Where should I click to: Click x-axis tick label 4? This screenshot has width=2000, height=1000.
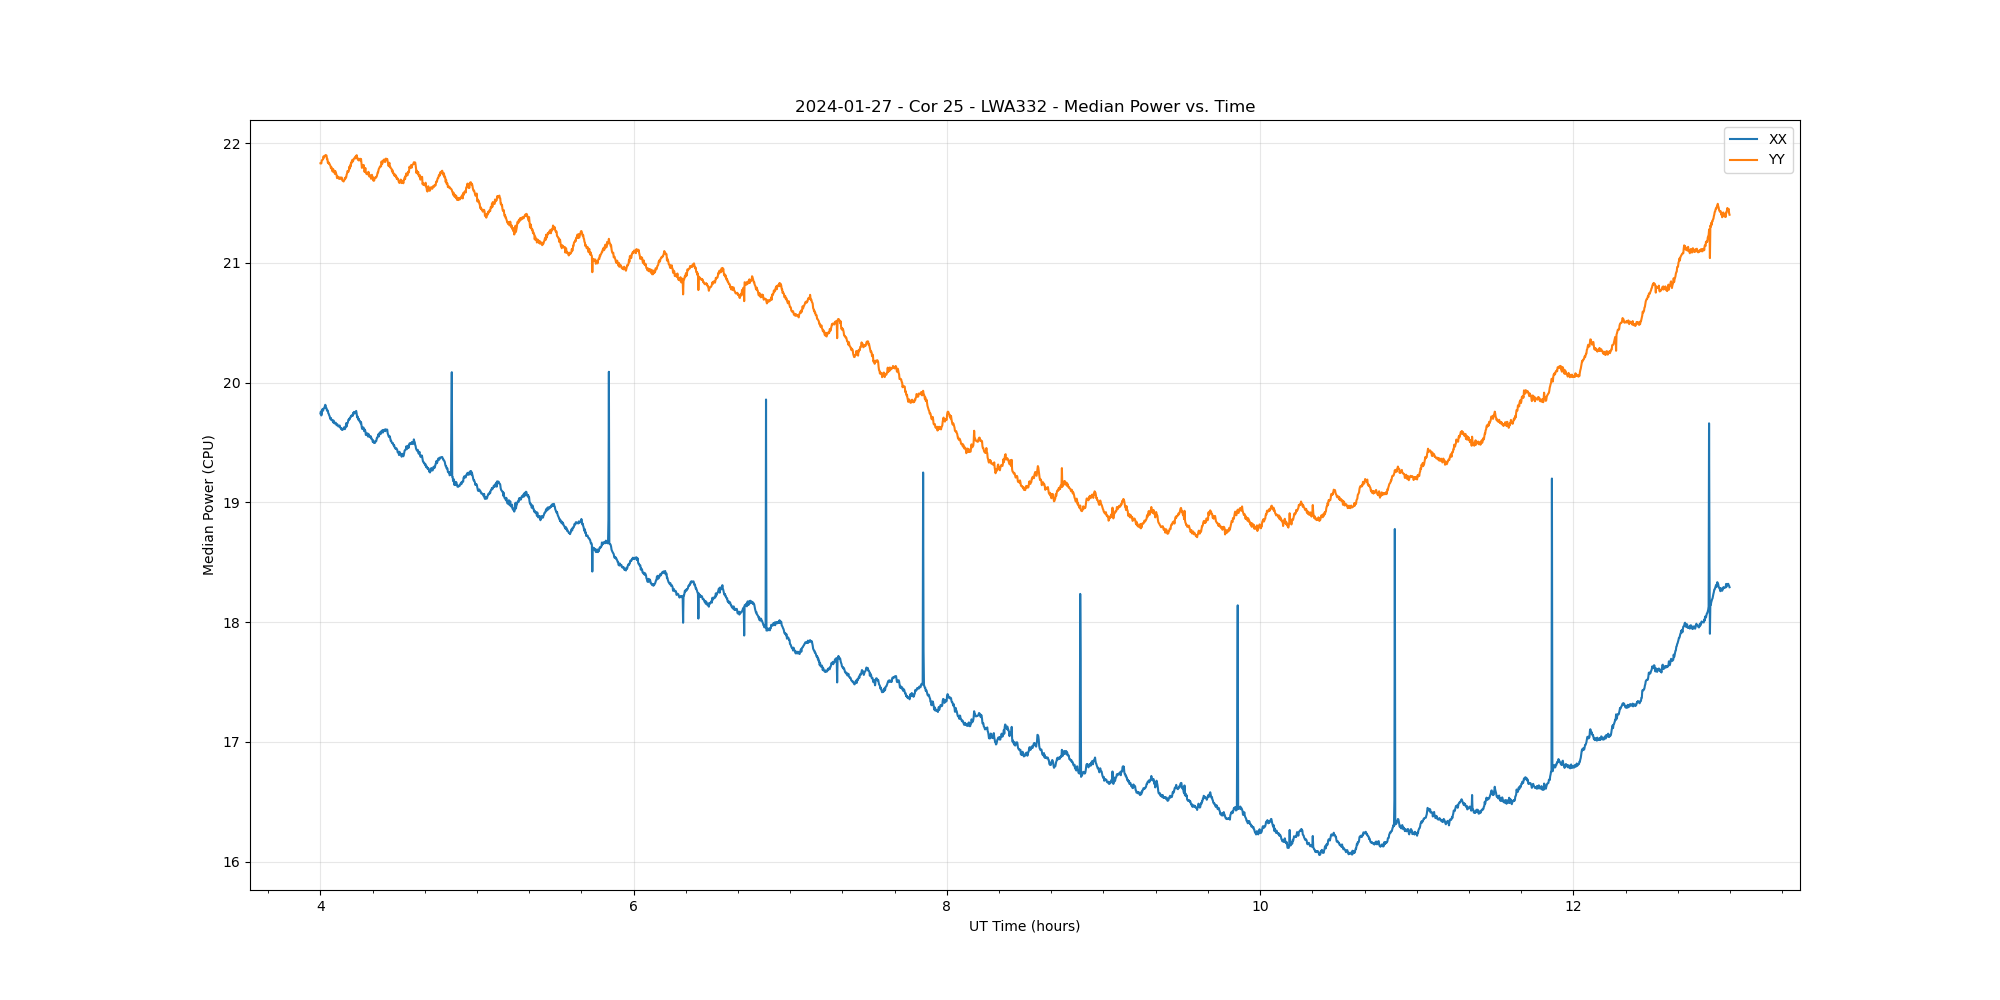321,907
